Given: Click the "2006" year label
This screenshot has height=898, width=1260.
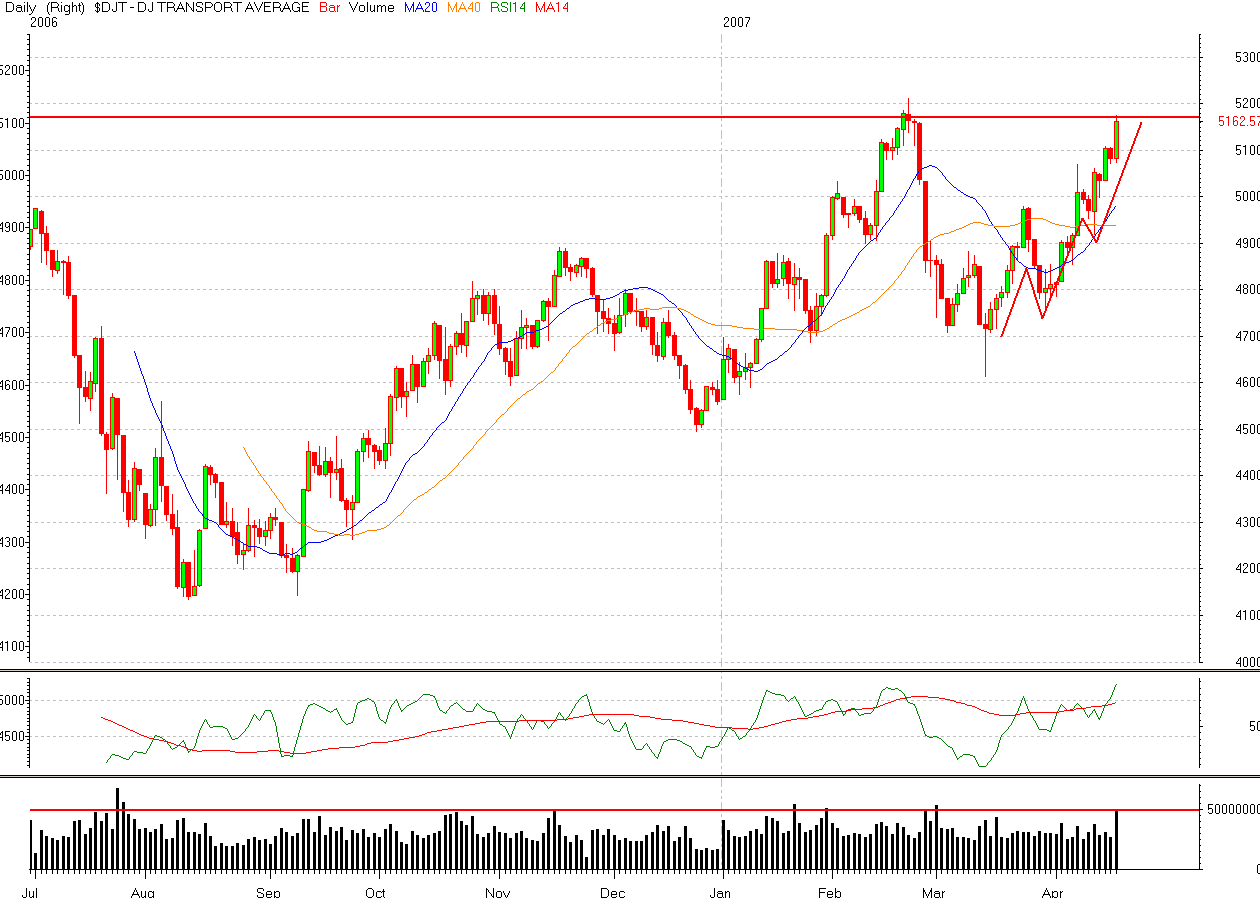Looking at the screenshot, I should click(44, 22).
